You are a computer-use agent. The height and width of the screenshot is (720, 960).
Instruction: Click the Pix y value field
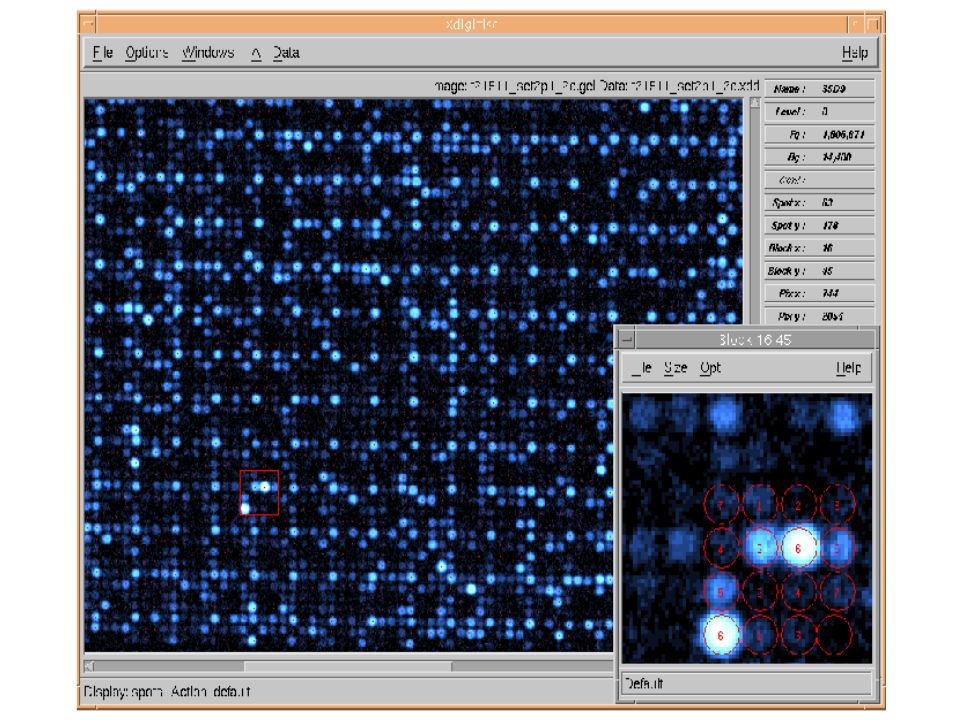click(819, 316)
